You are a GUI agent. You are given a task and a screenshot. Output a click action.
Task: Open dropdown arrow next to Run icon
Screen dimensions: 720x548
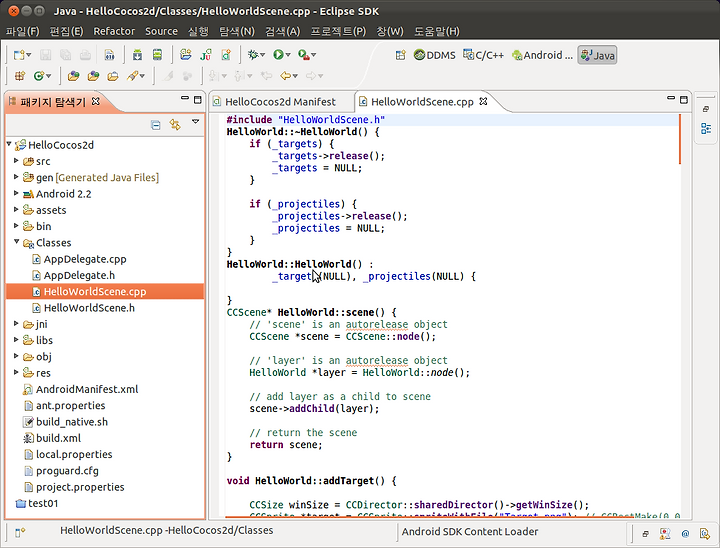tap(288, 55)
